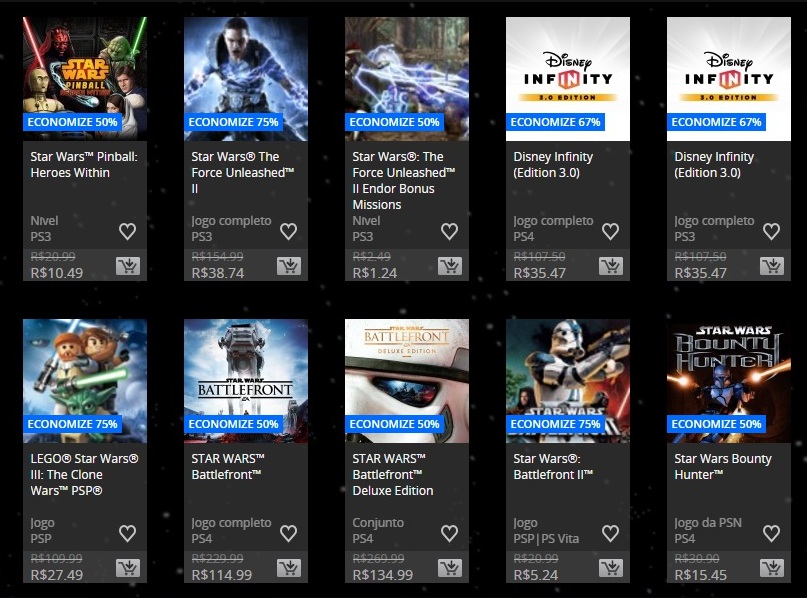The width and height of the screenshot is (807, 598).
Task: Wishlist STAR WARS Battlefront PS4 full game
Action: click(289, 533)
